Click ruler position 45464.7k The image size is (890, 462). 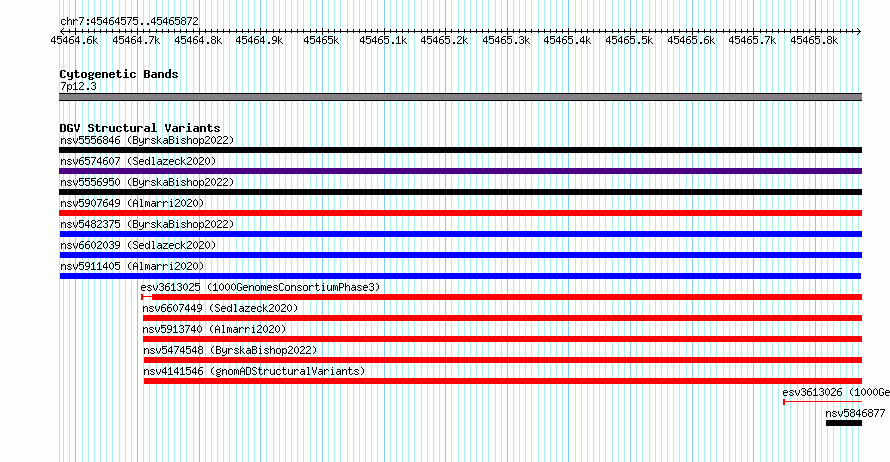[136, 40]
